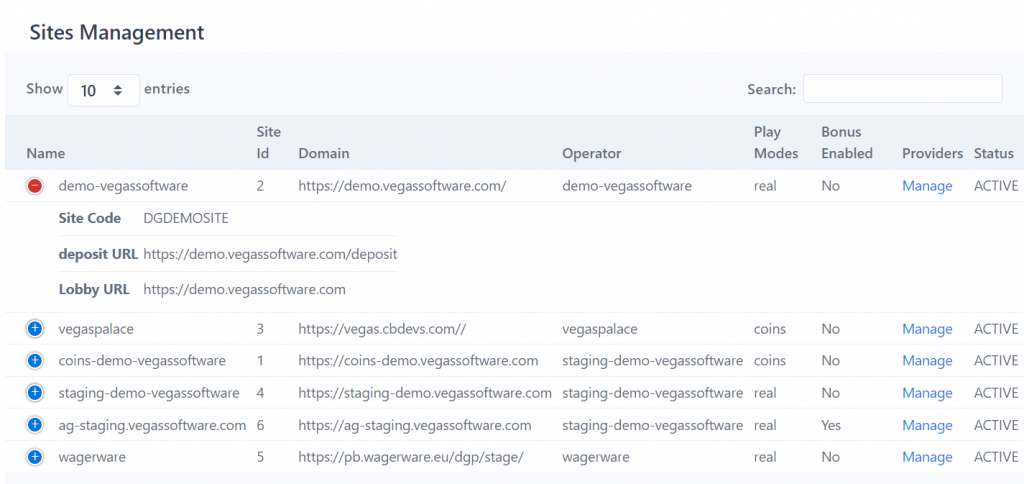Sort table by Name column

(46, 154)
